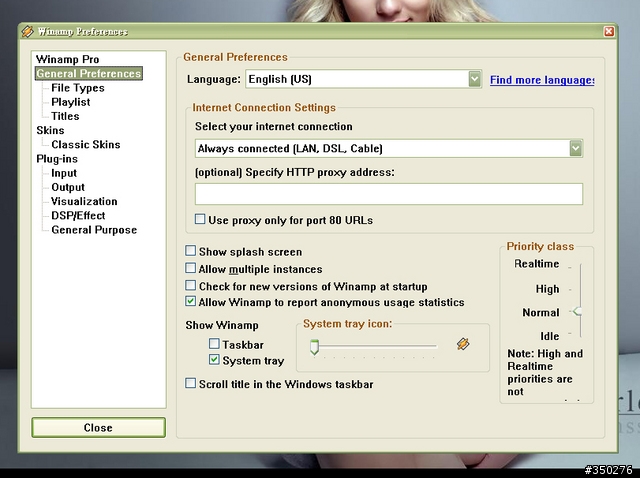Open Playlist preferences page
Screen dimensions: 640x478
pos(71,102)
